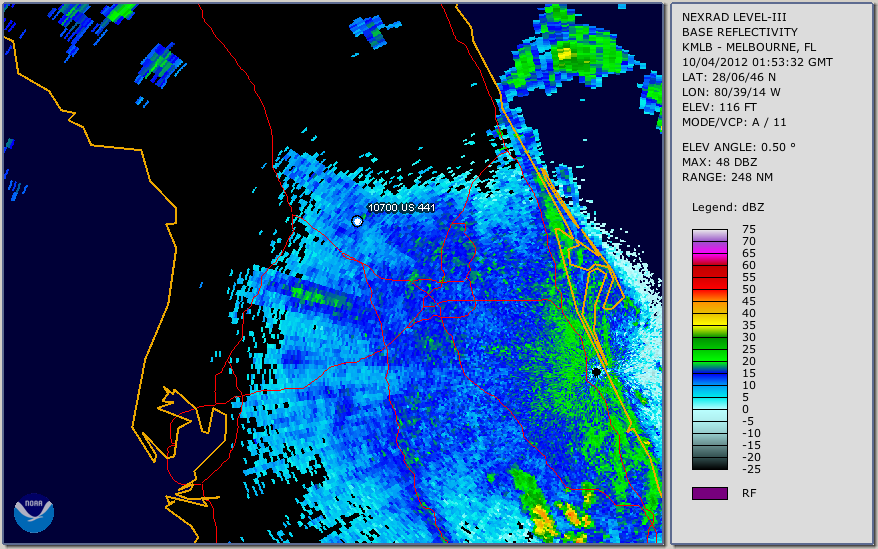
Task: Select the purple RF legend swatch
Action: [x=709, y=493]
